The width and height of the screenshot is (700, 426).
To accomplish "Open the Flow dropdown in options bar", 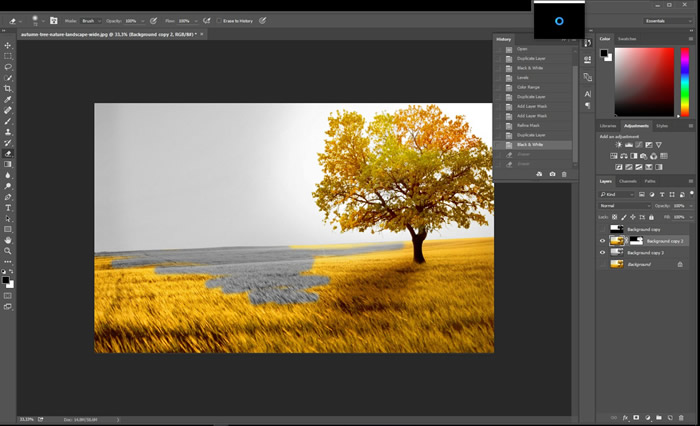I will (x=196, y=21).
